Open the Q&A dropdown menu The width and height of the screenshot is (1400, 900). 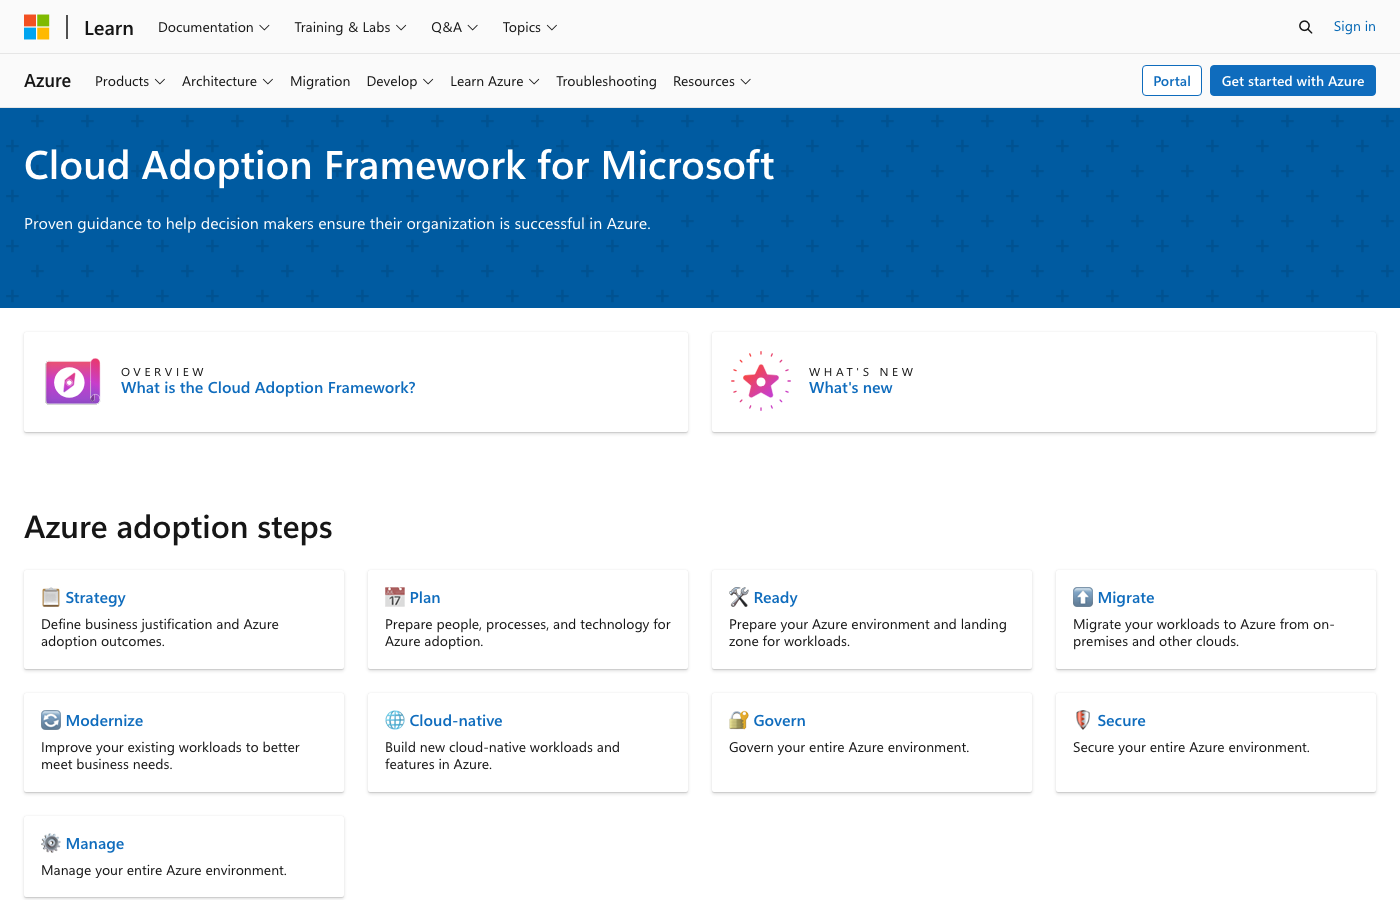[x=455, y=27]
